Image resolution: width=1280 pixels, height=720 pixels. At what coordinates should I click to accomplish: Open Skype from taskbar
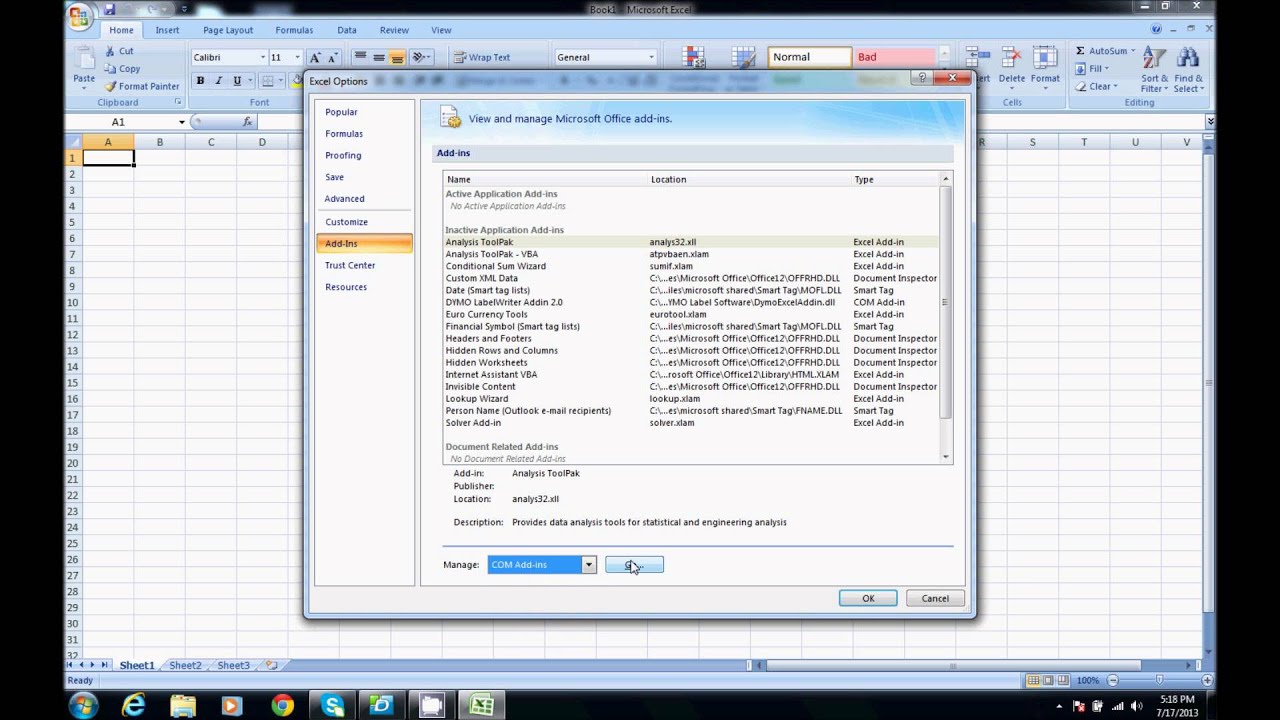click(x=332, y=706)
